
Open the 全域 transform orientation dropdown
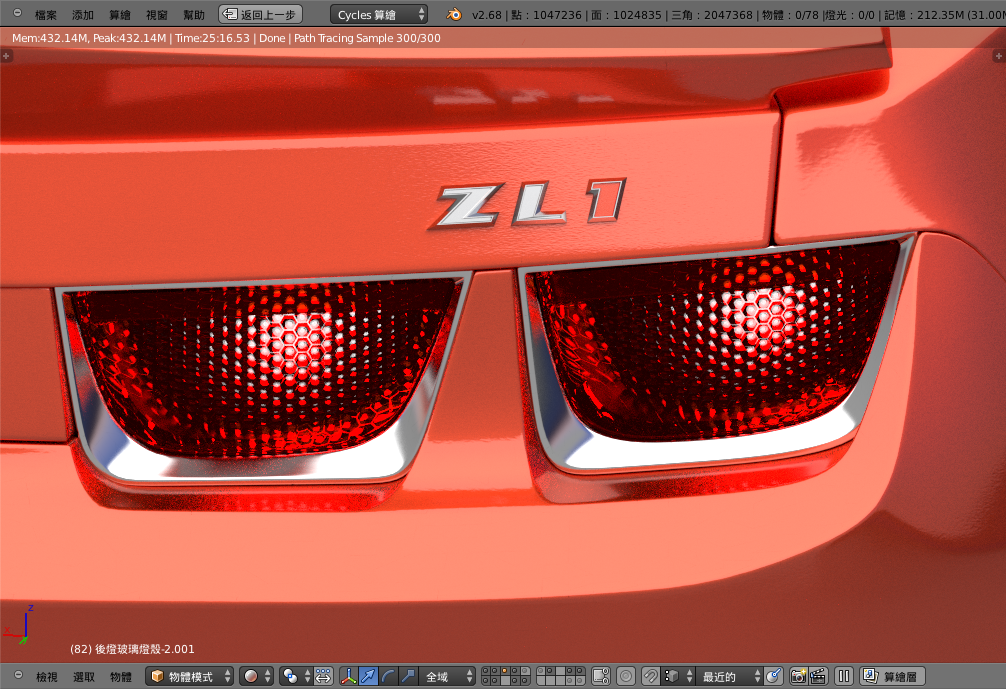(x=446, y=677)
